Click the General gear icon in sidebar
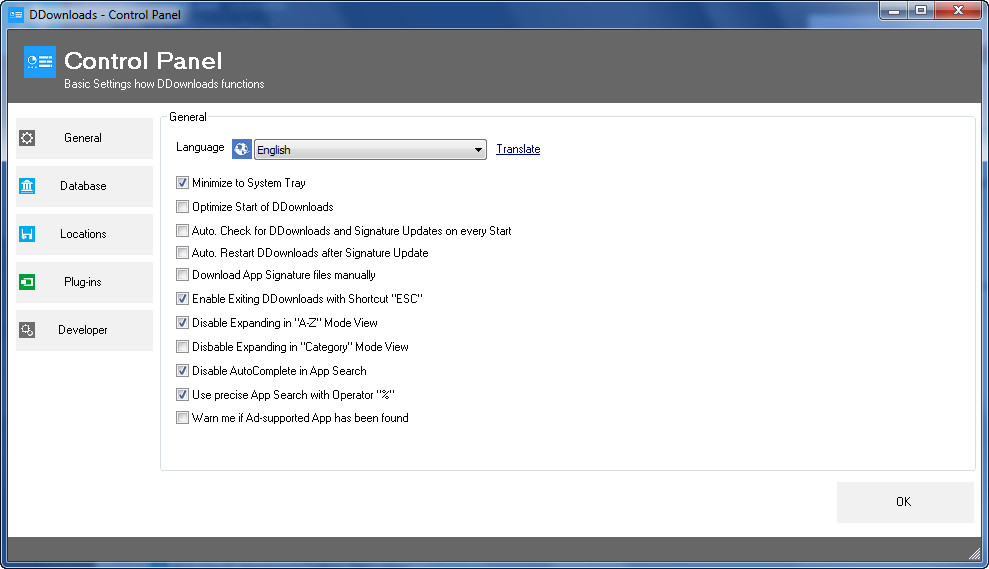 [x=27, y=138]
